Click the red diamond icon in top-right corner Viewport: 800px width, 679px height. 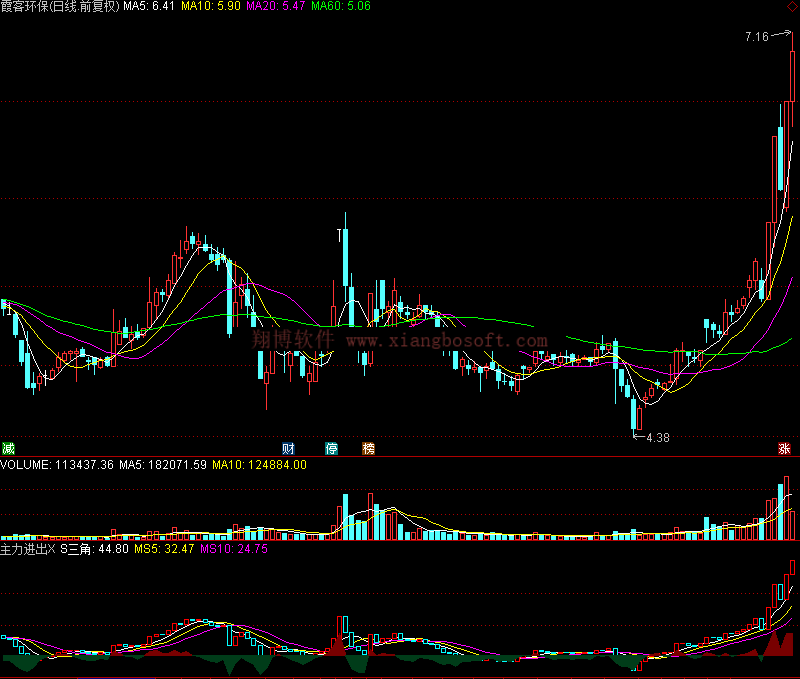tap(793, 6)
